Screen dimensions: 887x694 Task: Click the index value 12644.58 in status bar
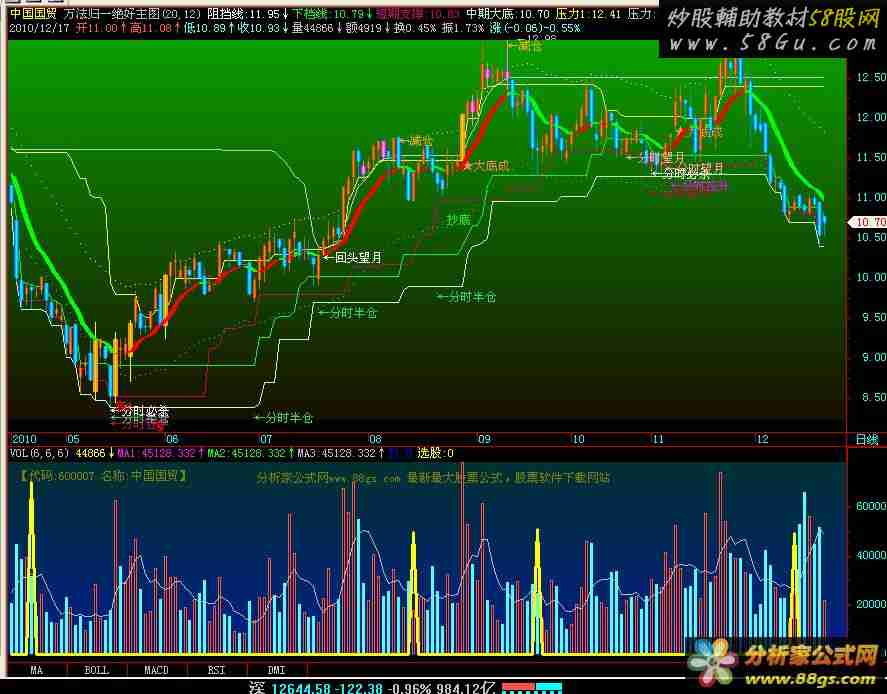click(300, 688)
